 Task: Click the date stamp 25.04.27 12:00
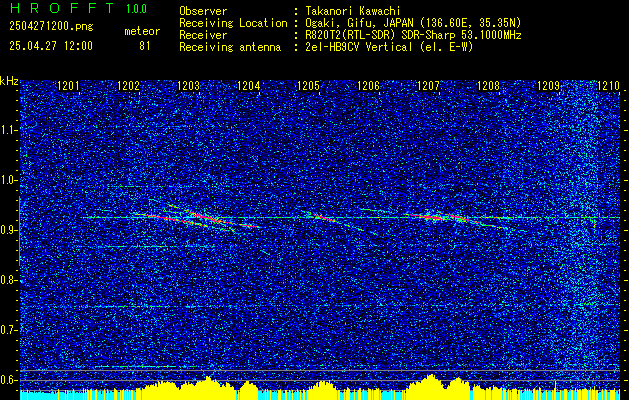point(51,46)
